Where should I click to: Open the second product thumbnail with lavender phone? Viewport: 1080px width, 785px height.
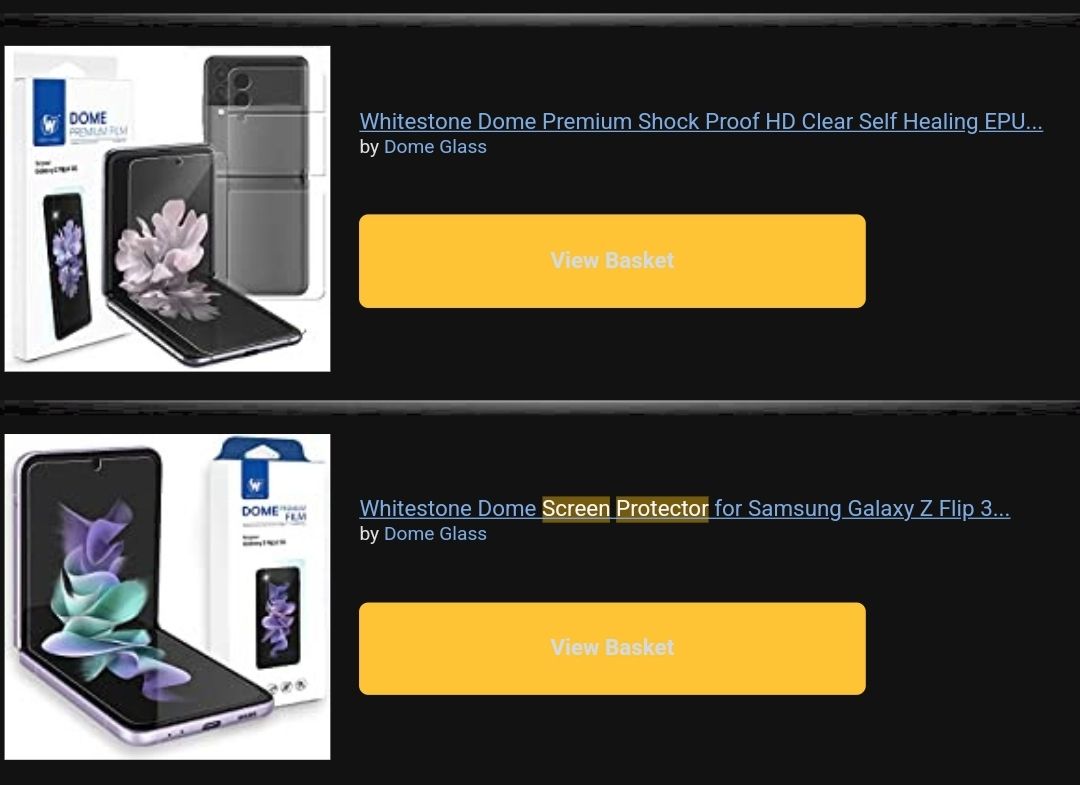tap(167, 597)
